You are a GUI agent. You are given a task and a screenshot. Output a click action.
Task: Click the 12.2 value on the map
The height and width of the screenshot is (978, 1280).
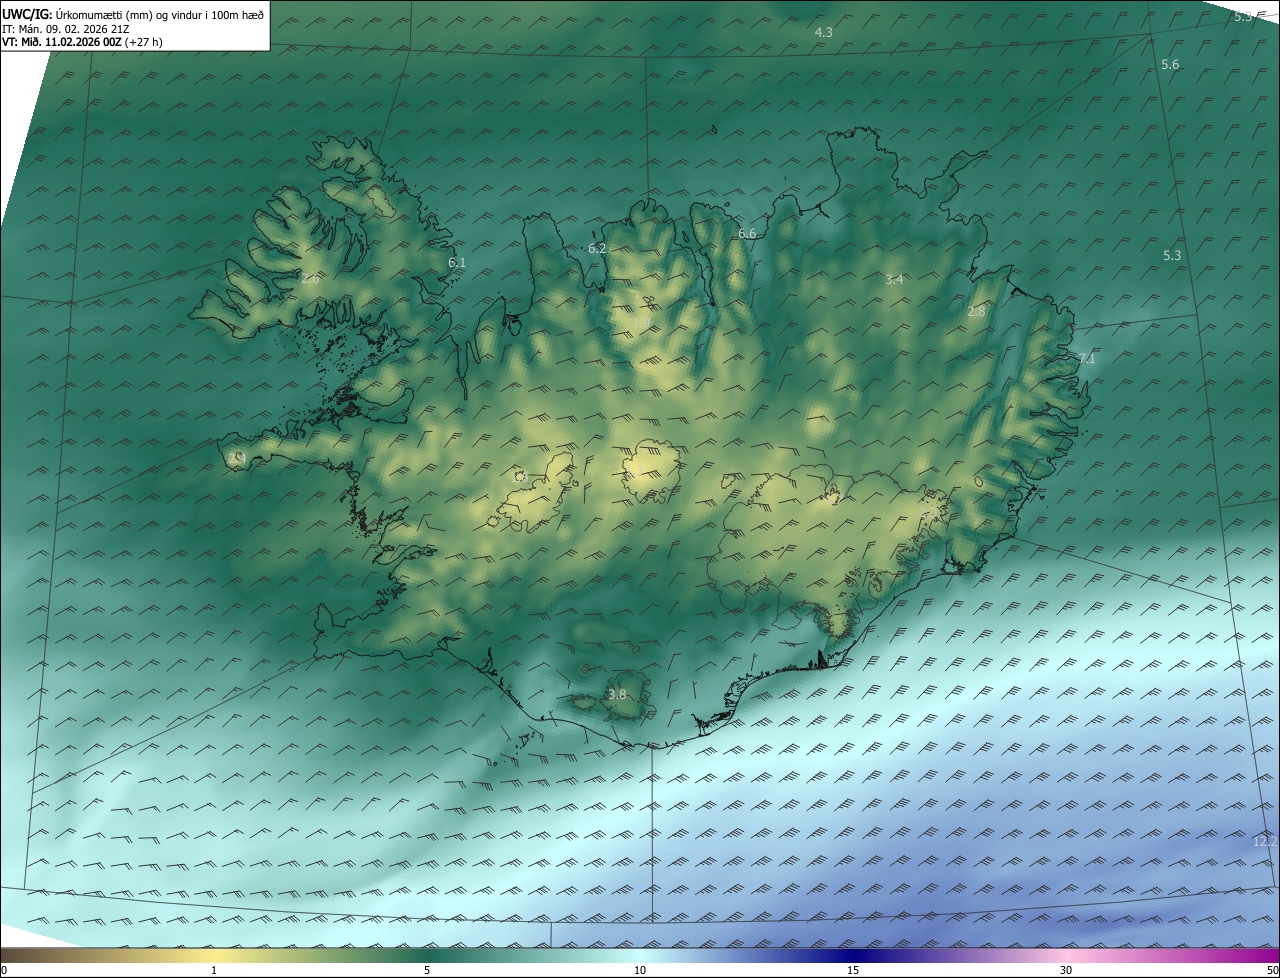coord(1265,842)
